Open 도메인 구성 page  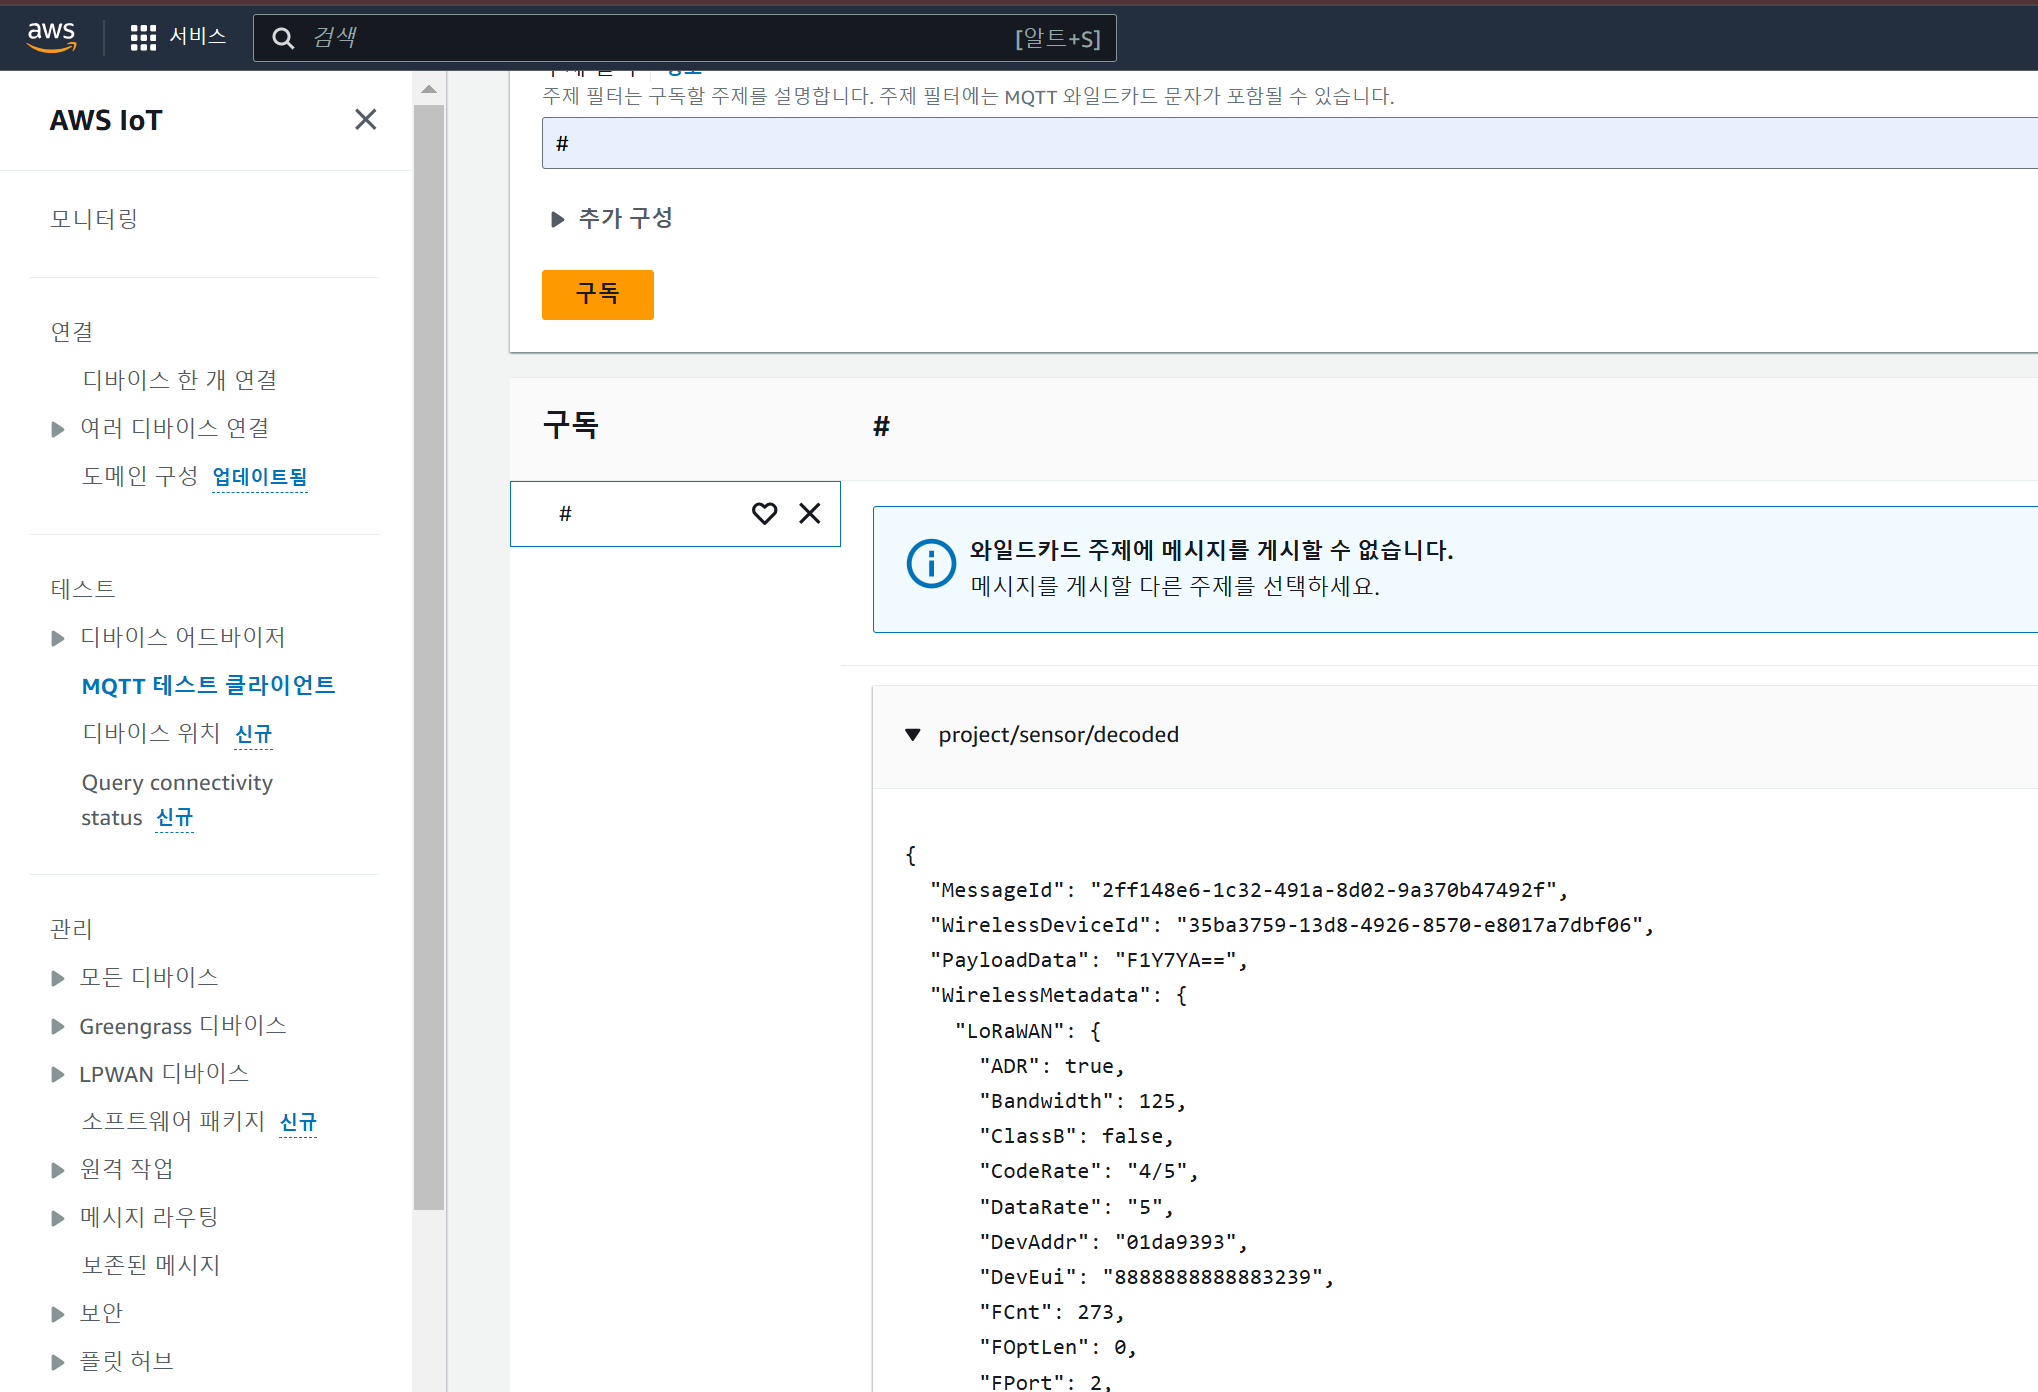pyautogui.click(x=140, y=476)
